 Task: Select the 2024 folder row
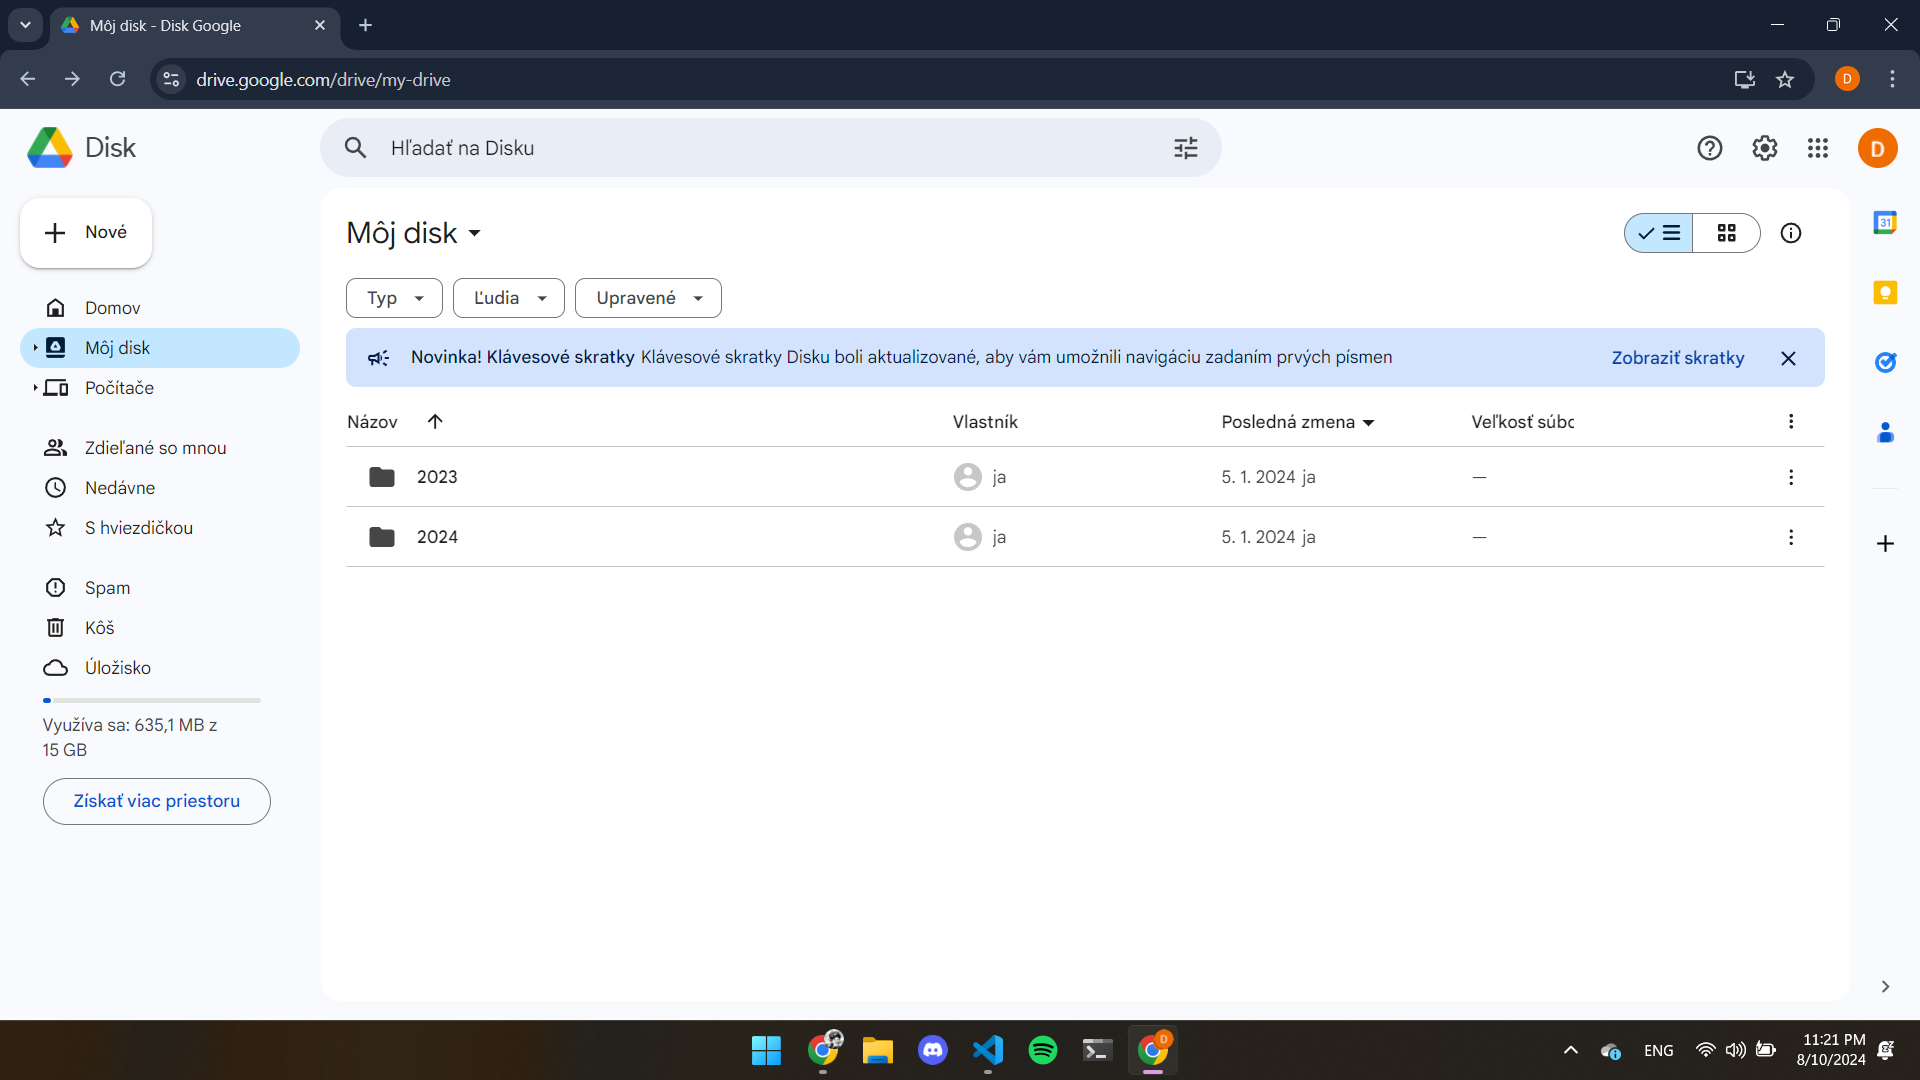pyautogui.click(x=1085, y=537)
